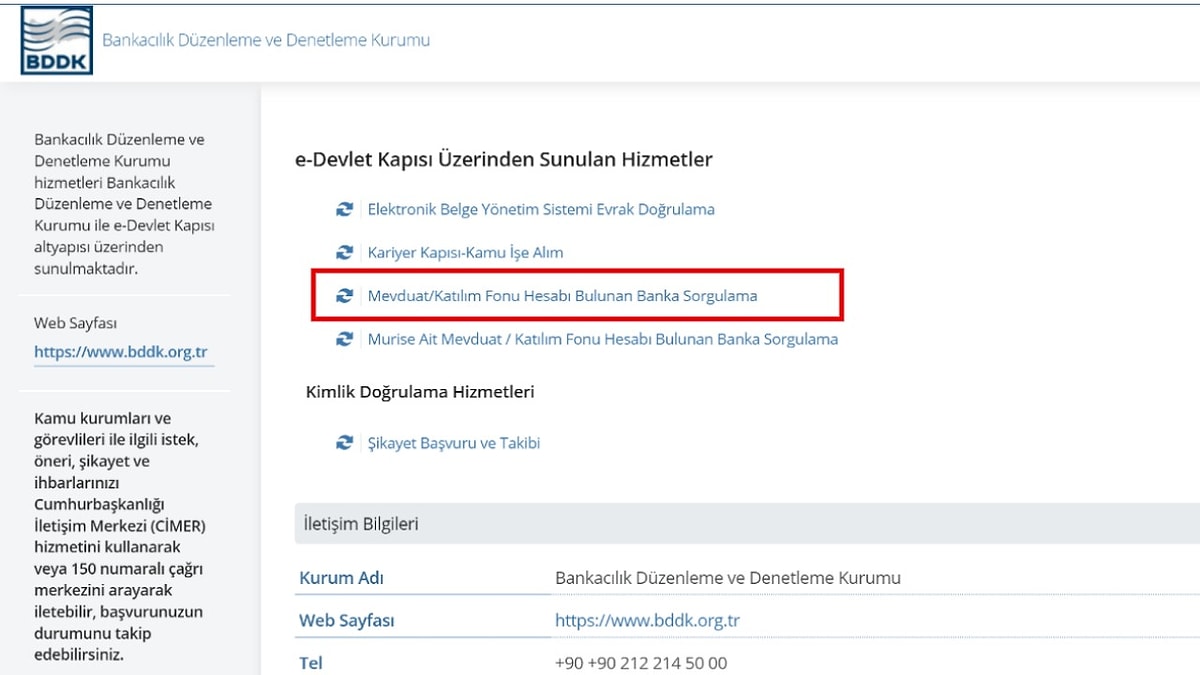Open Kariyer Kapısı-Kamu İşe Alım service
The height and width of the screenshot is (675, 1200).
[465, 252]
